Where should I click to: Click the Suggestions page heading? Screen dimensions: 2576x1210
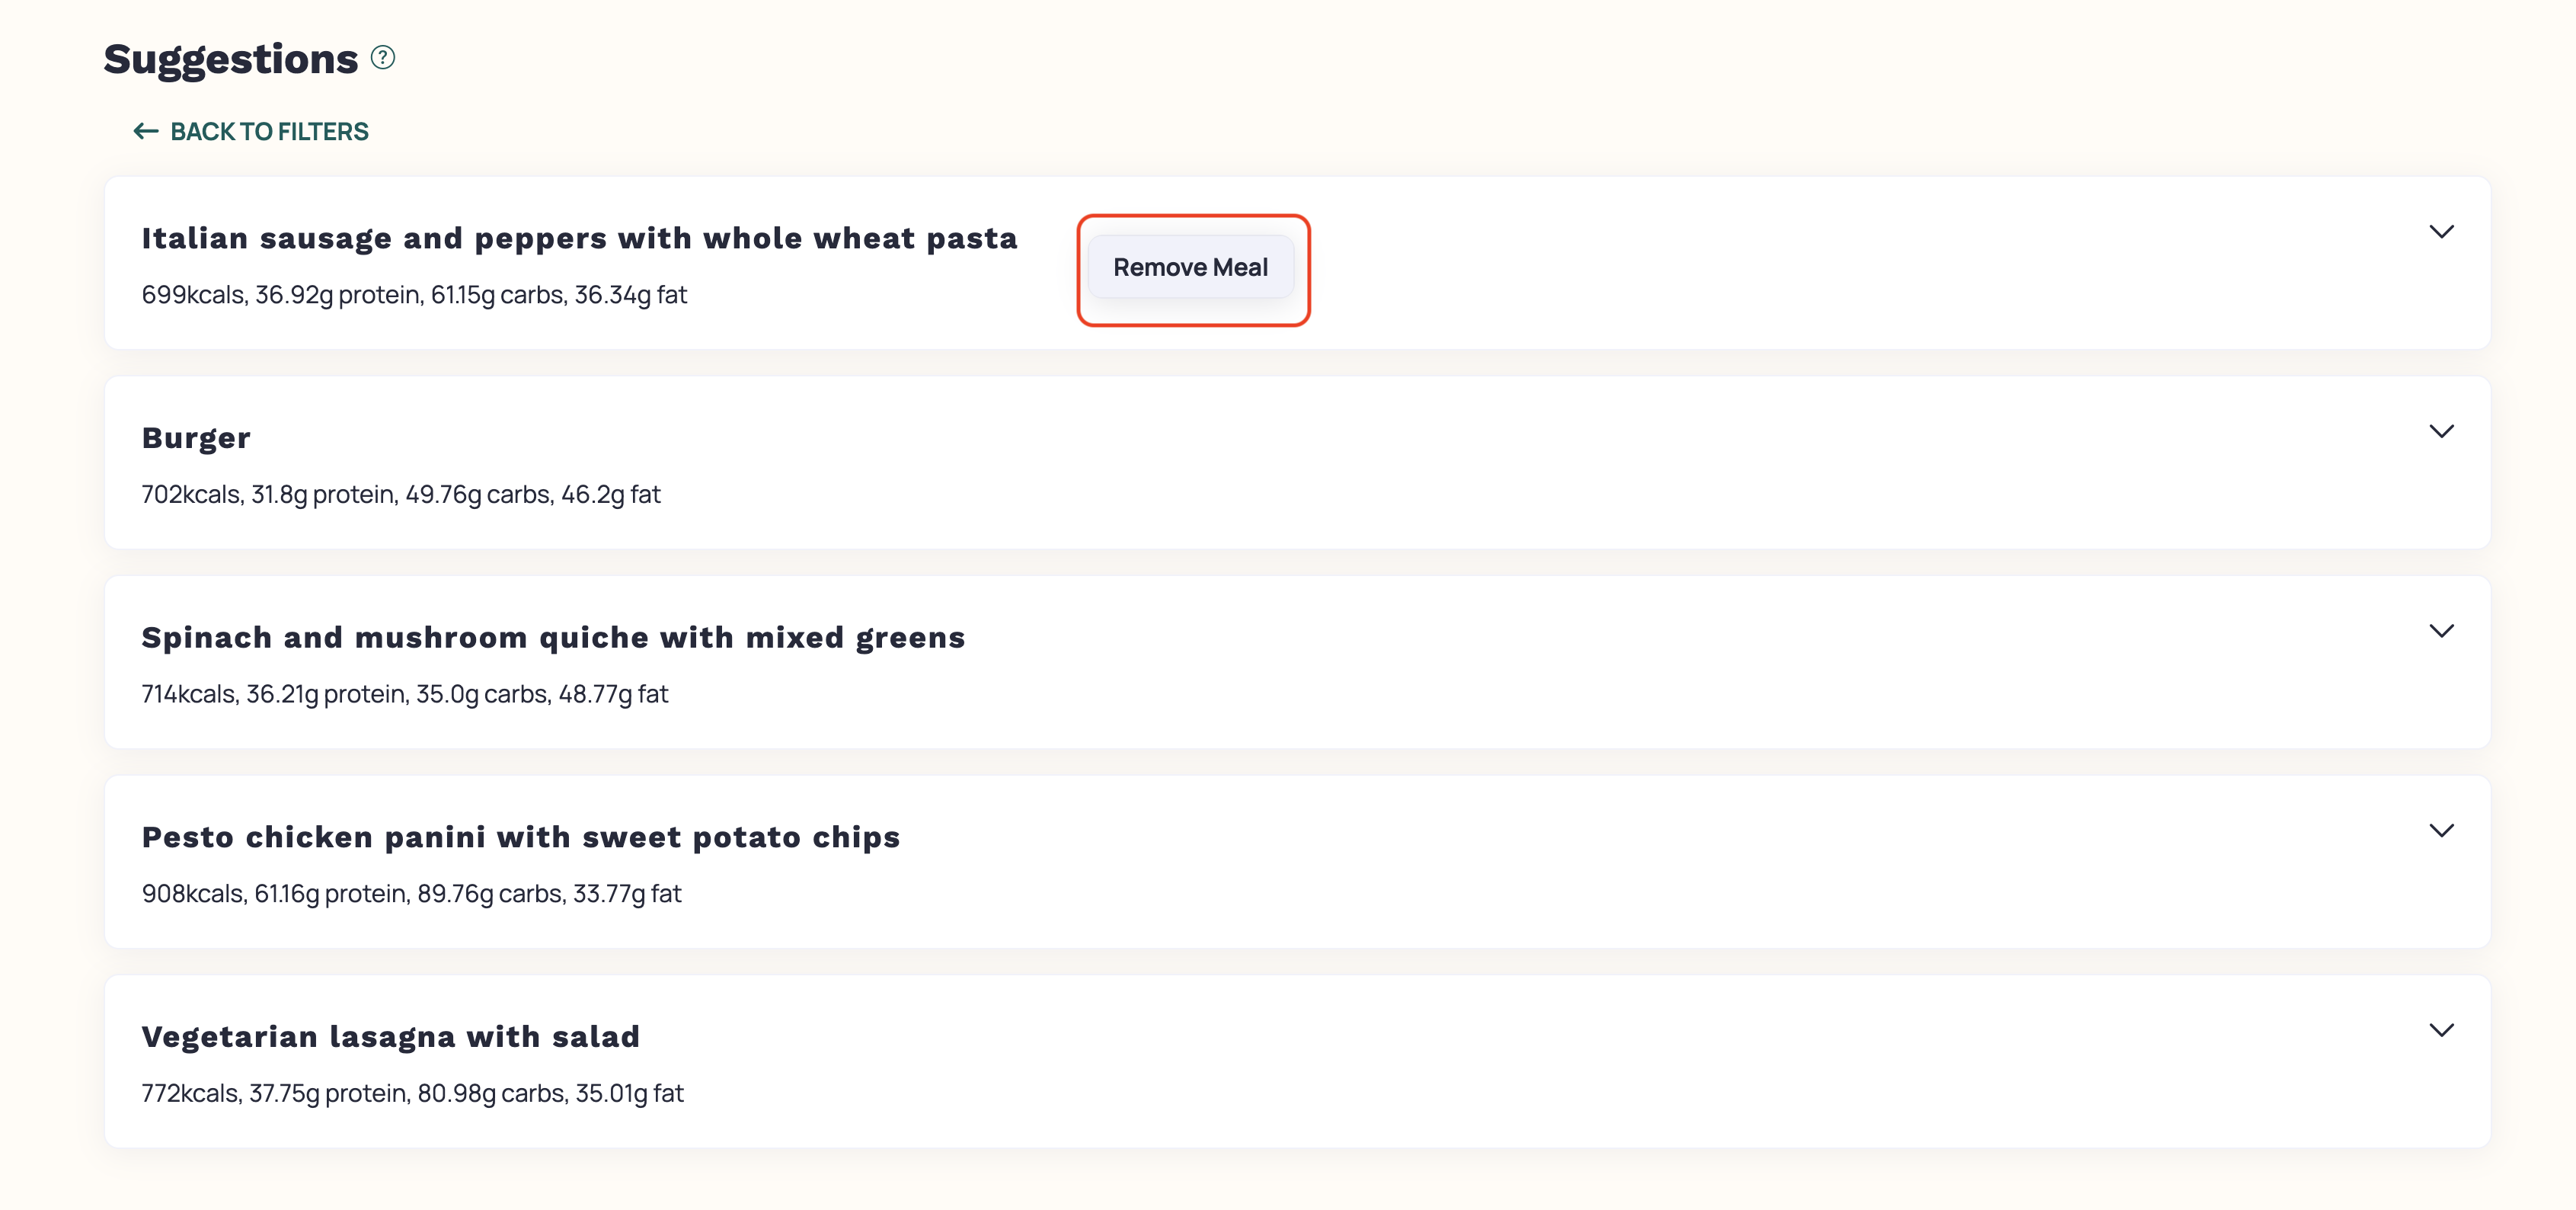pyautogui.click(x=231, y=59)
